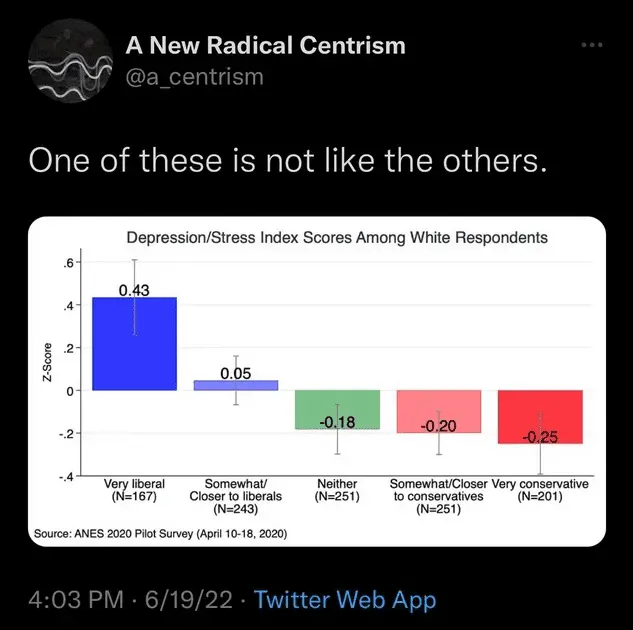Click the display name A New Radical Centrism

265,45
